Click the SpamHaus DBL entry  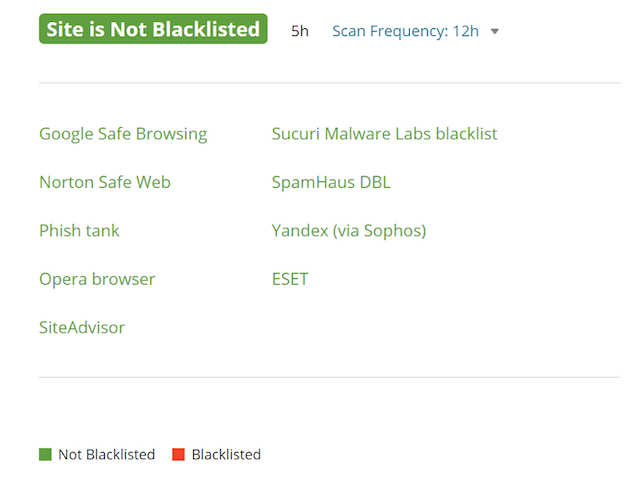[331, 182]
